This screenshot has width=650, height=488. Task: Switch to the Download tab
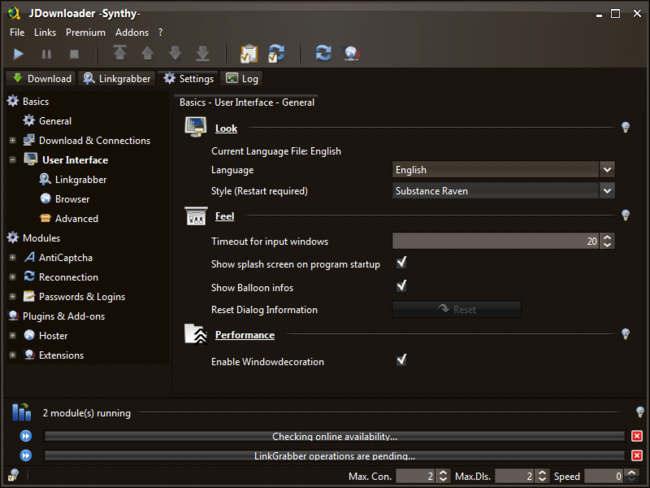tap(42, 78)
